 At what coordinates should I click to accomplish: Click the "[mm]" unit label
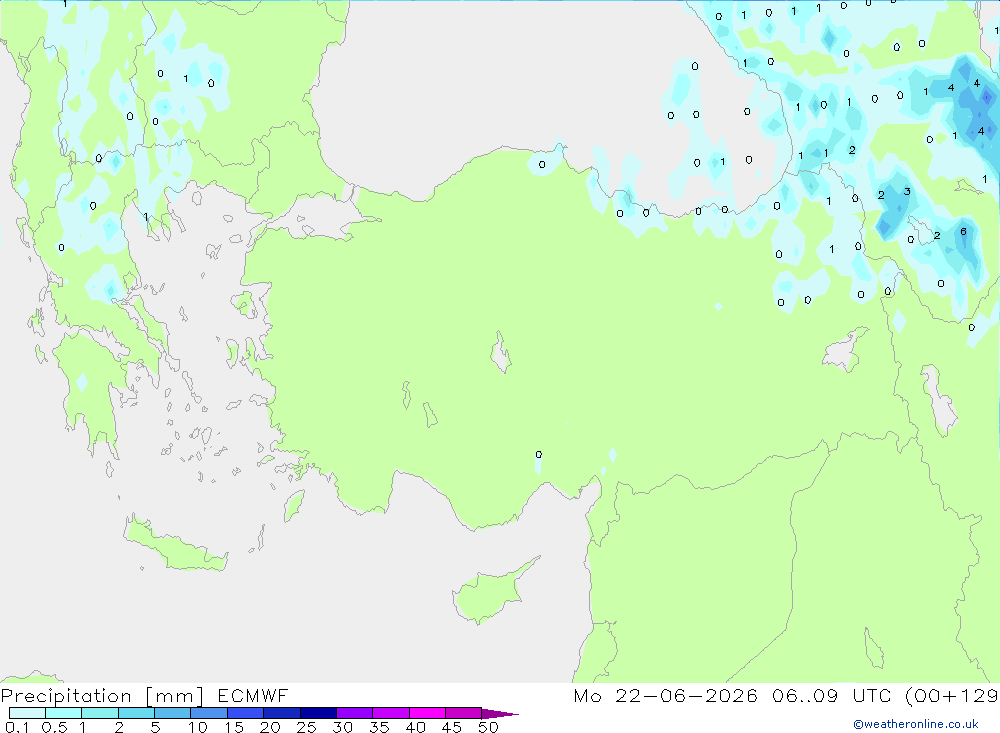(175, 696)
